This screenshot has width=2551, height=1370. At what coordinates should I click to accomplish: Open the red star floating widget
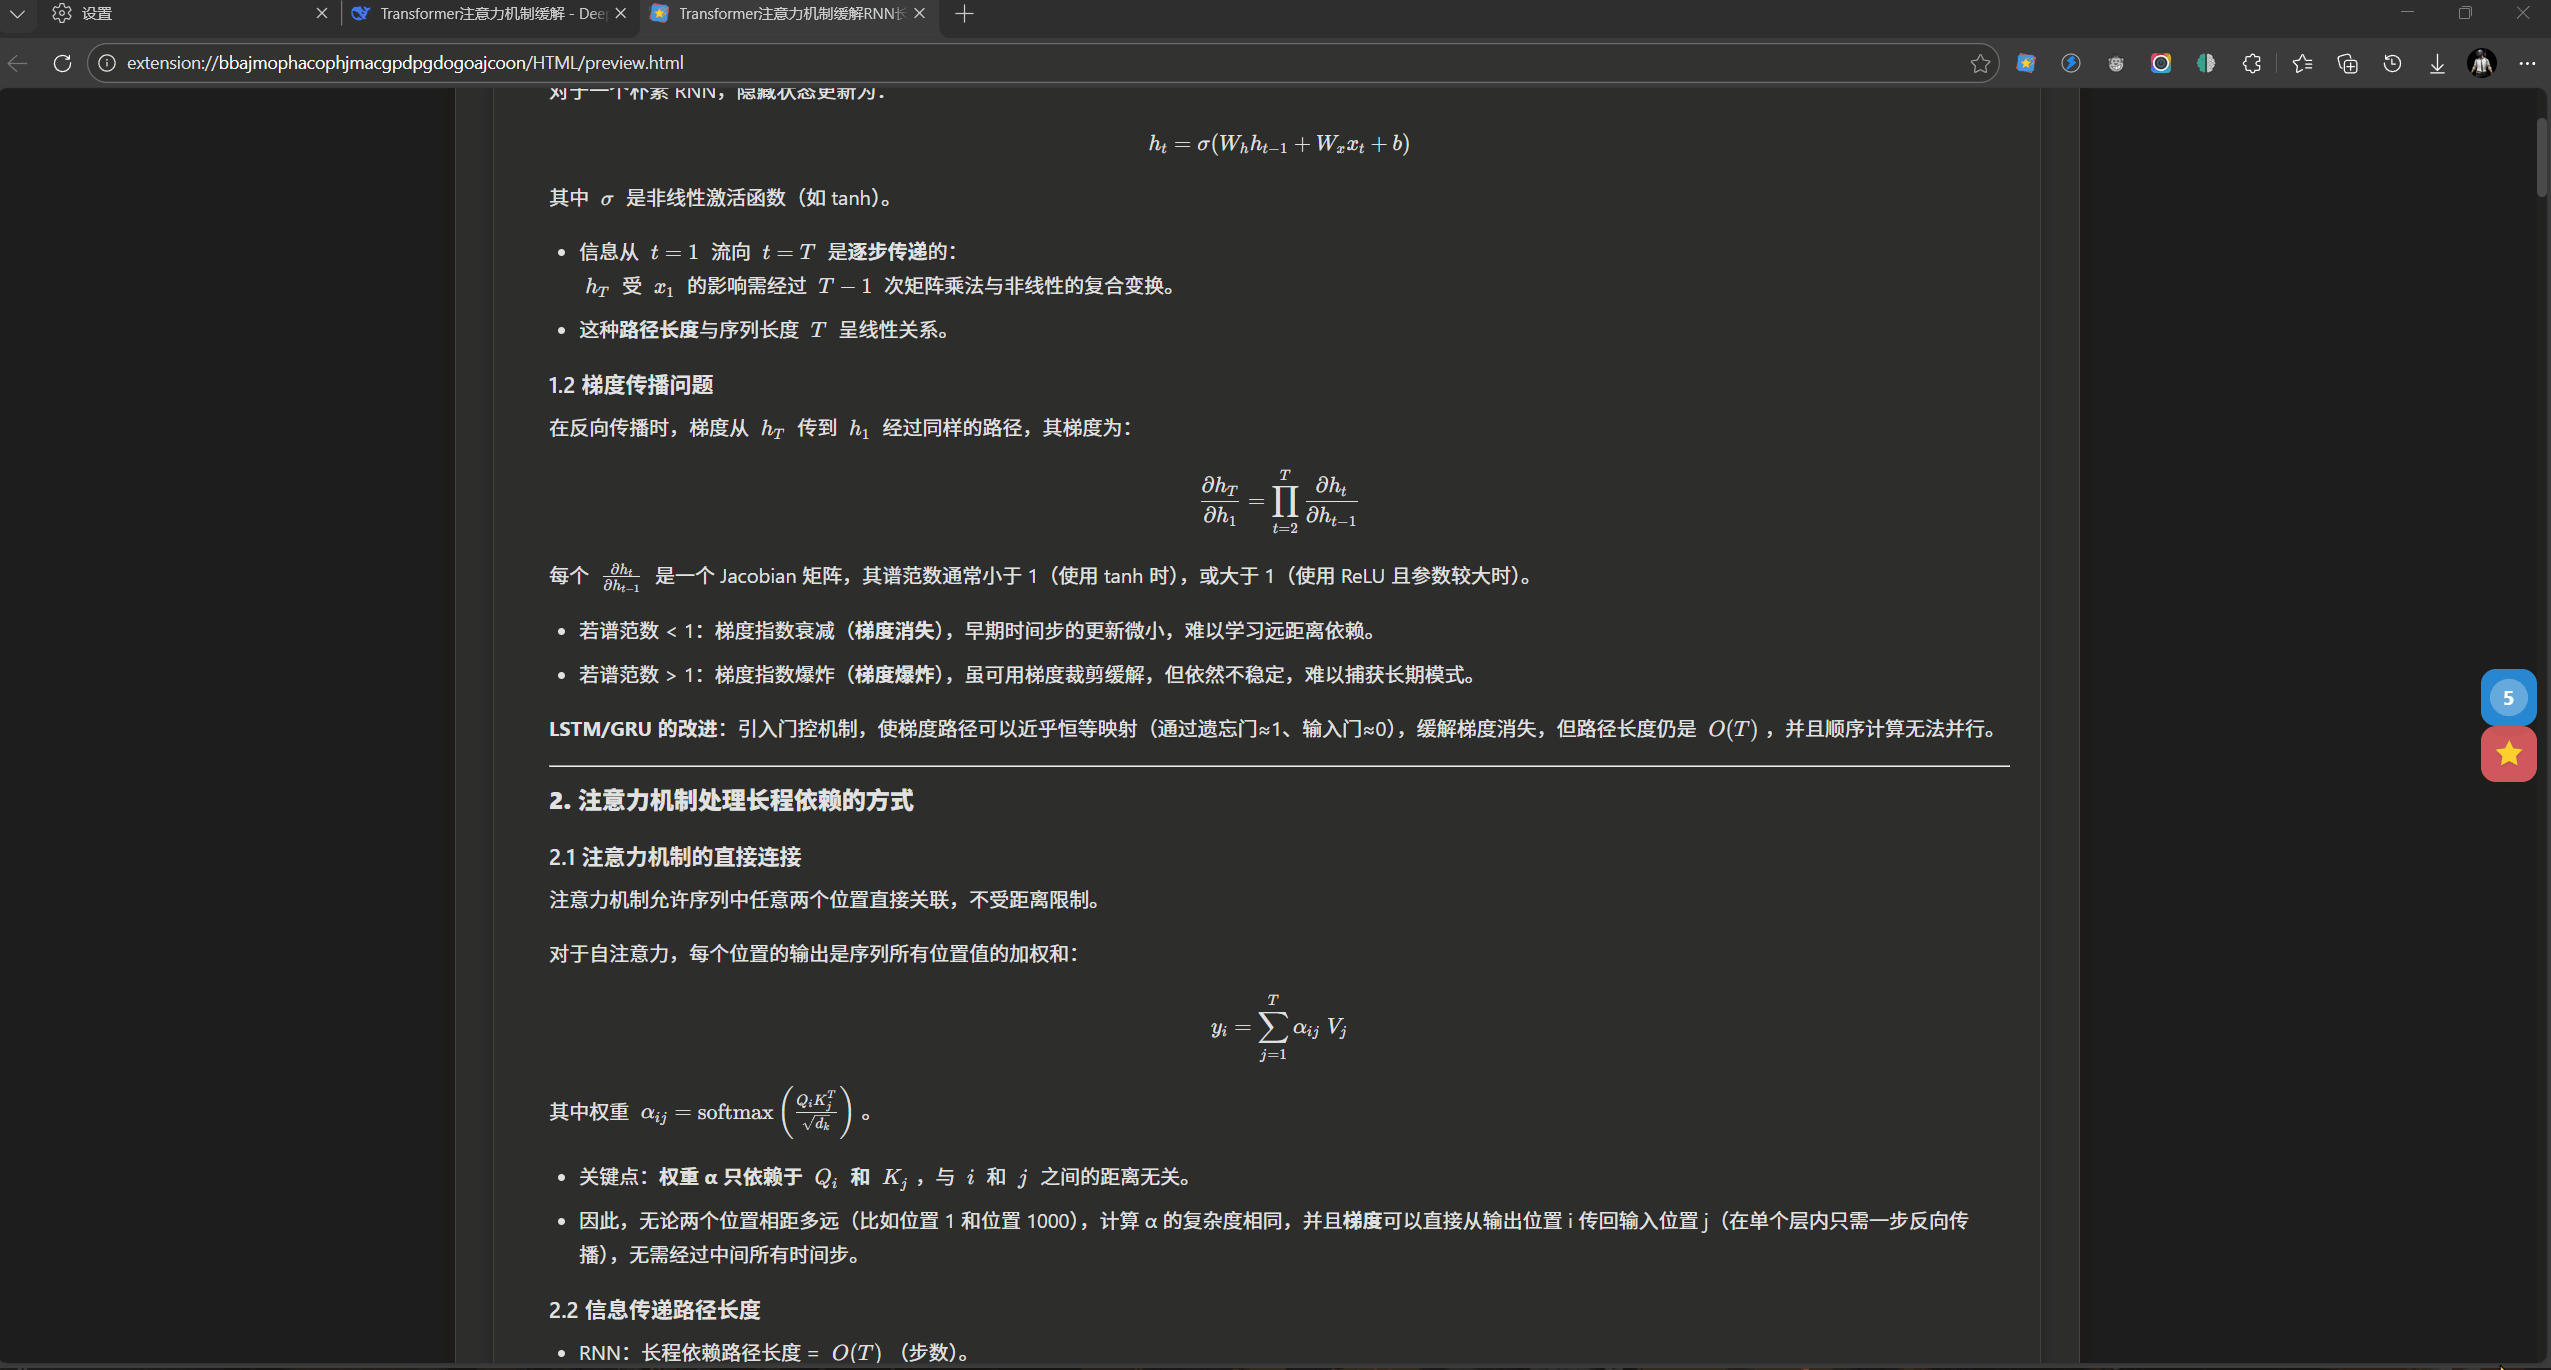[x=2509, y=754]
